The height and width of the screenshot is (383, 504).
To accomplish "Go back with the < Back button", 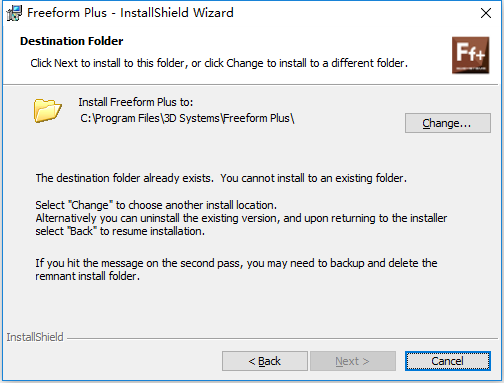I will click(x=265, y=361).
